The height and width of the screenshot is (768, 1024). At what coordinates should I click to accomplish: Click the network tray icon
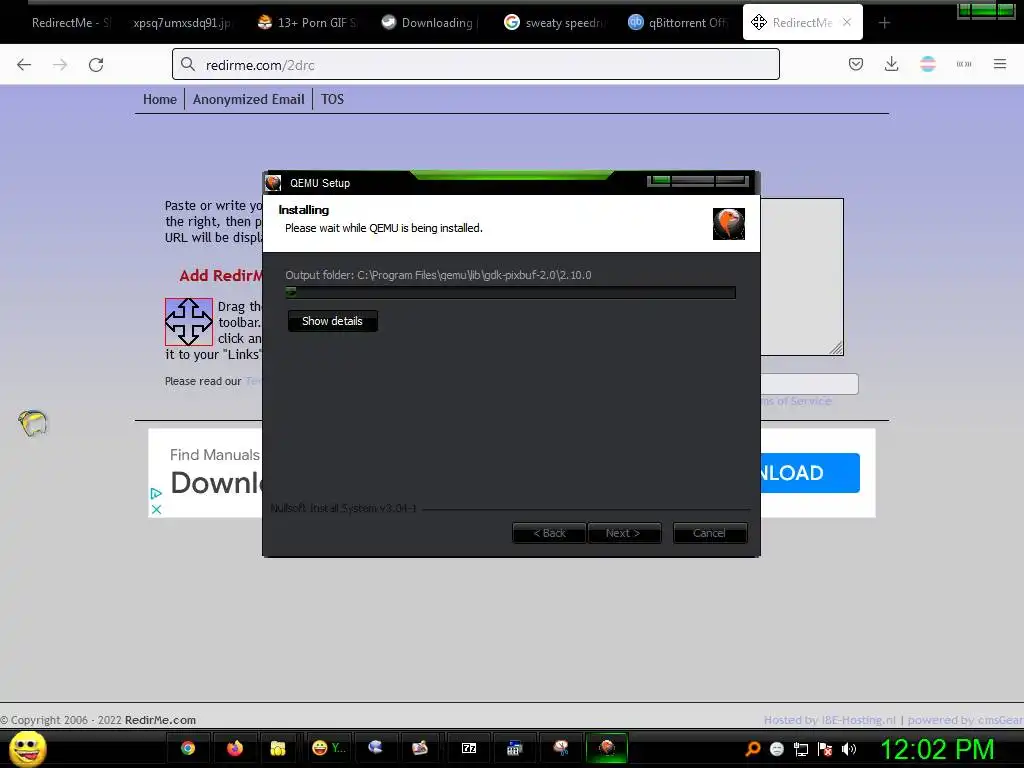[801, 749]
